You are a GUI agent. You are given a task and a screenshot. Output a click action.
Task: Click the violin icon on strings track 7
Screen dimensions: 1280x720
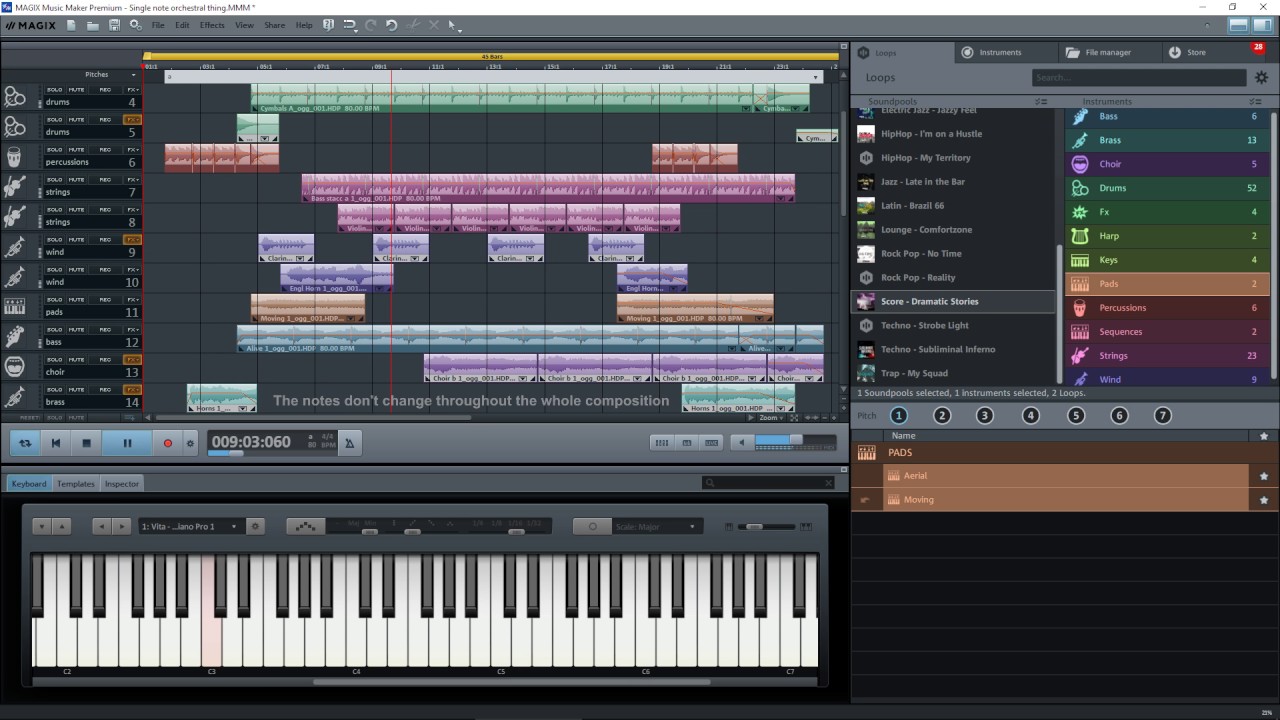(14, 187)
